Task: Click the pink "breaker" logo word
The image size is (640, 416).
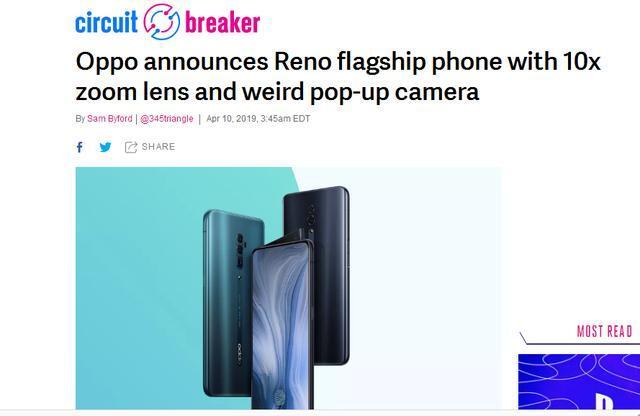Action: pyautogui.click(x=222, y=23)
